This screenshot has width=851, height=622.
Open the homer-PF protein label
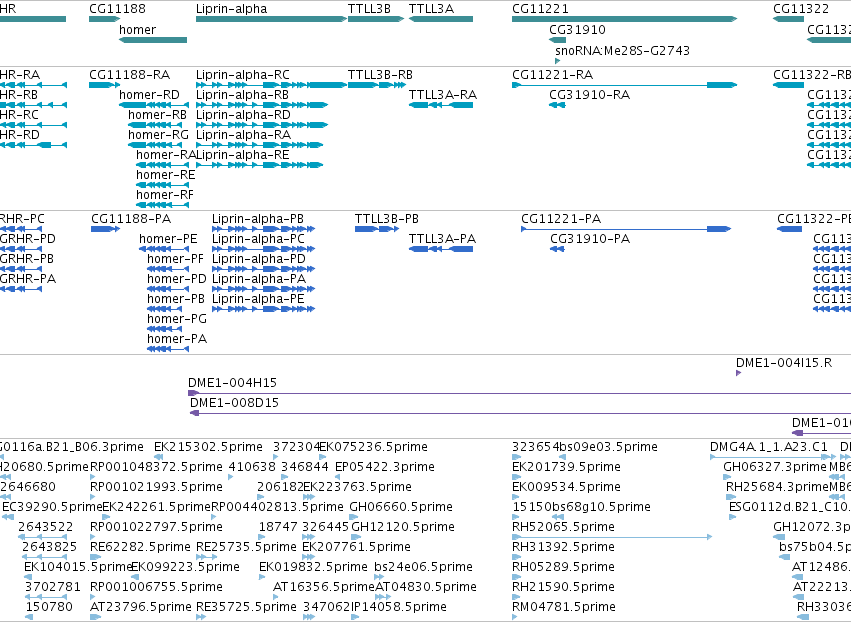175,259
